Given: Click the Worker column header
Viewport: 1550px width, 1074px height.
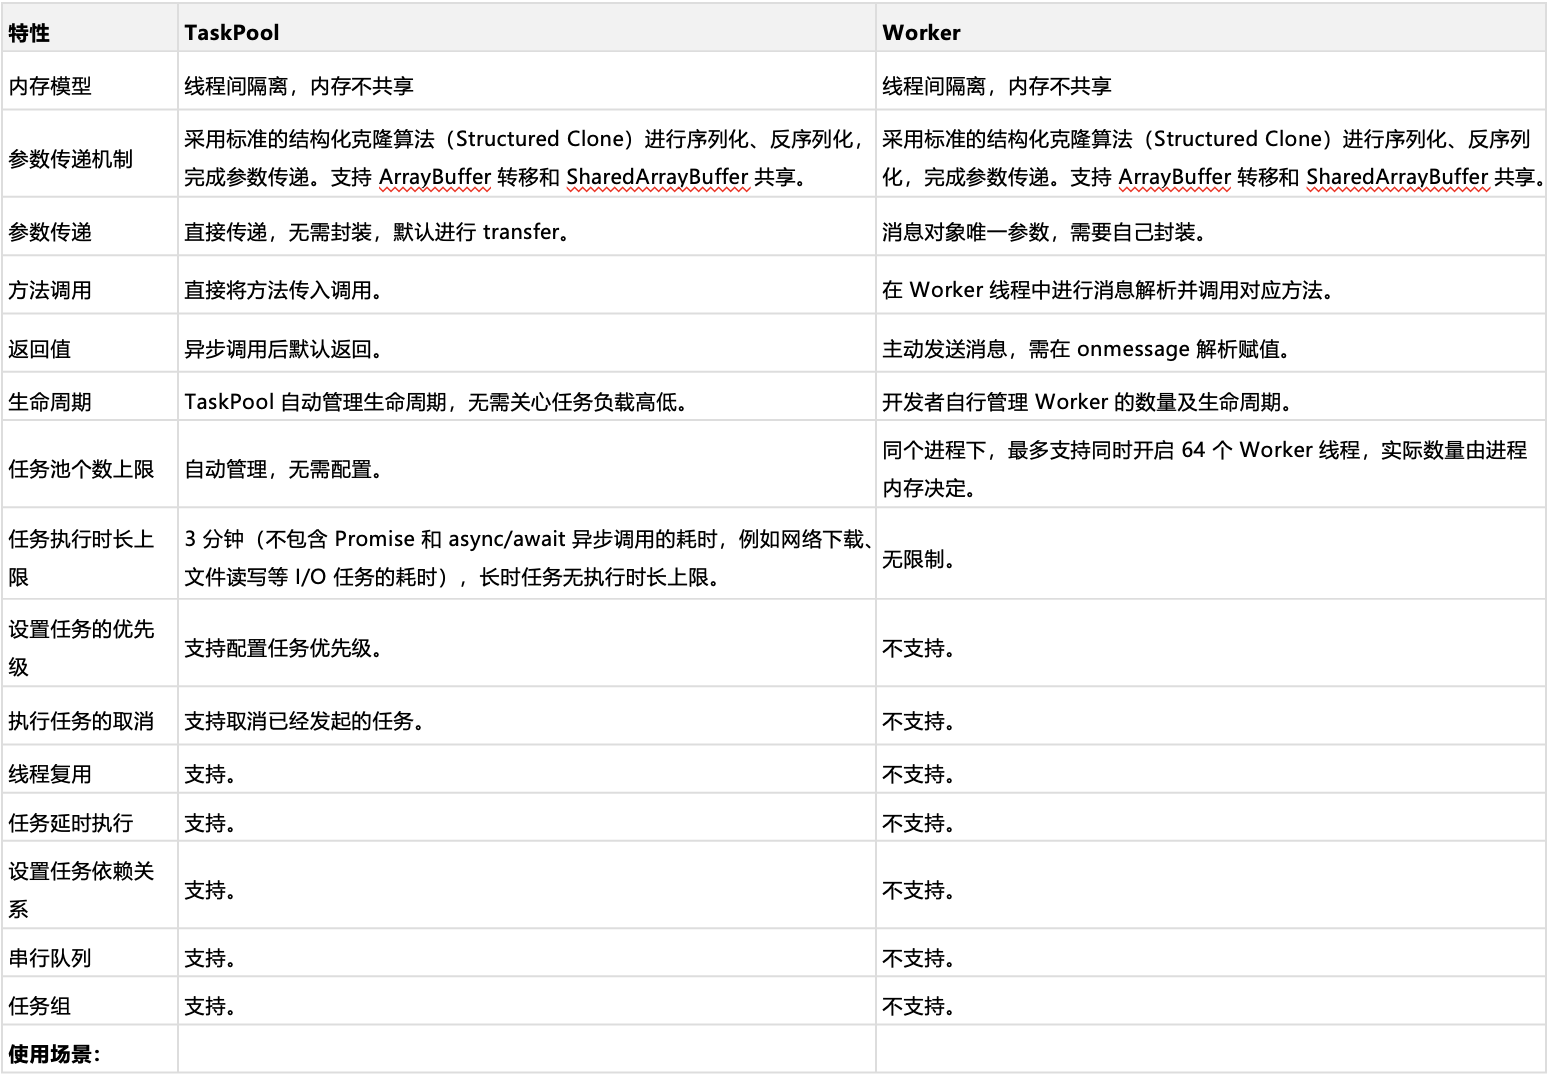Looking at the screenshot, I should pos(920,32).
